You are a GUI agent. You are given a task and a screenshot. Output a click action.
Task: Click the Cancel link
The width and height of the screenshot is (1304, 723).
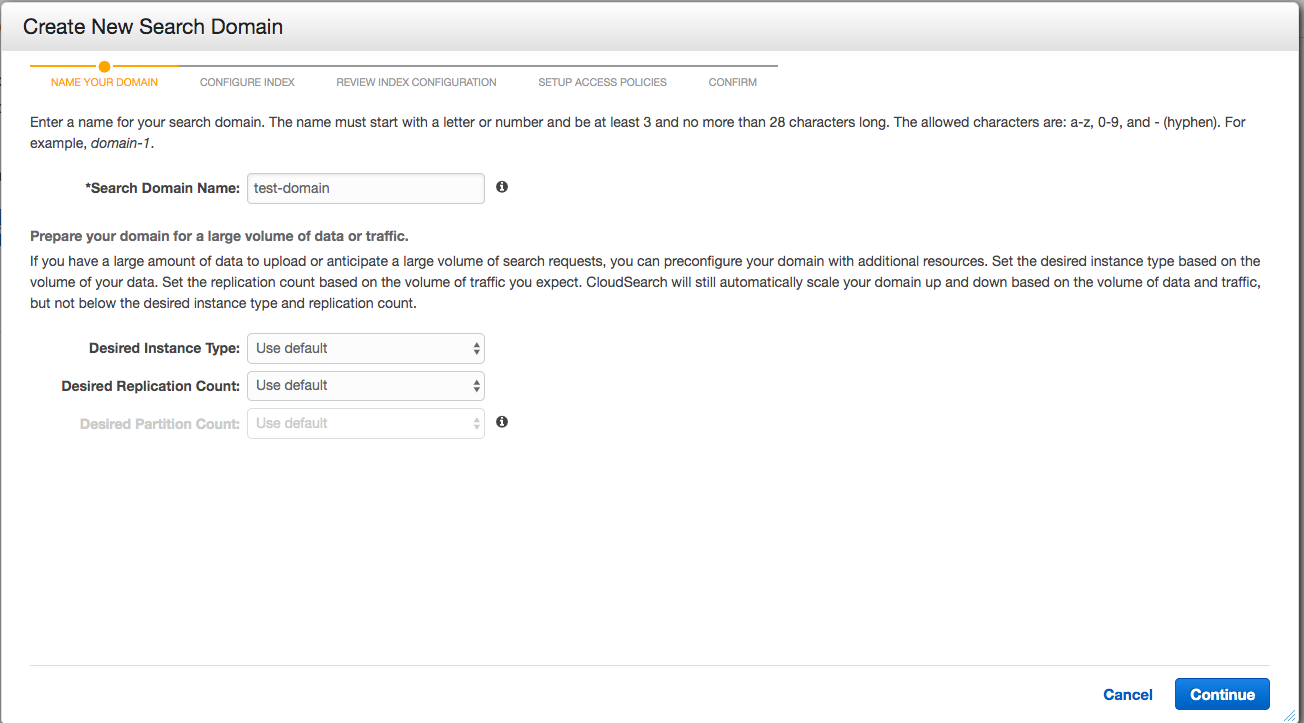pyautogui.click(x=1127, y=694)
